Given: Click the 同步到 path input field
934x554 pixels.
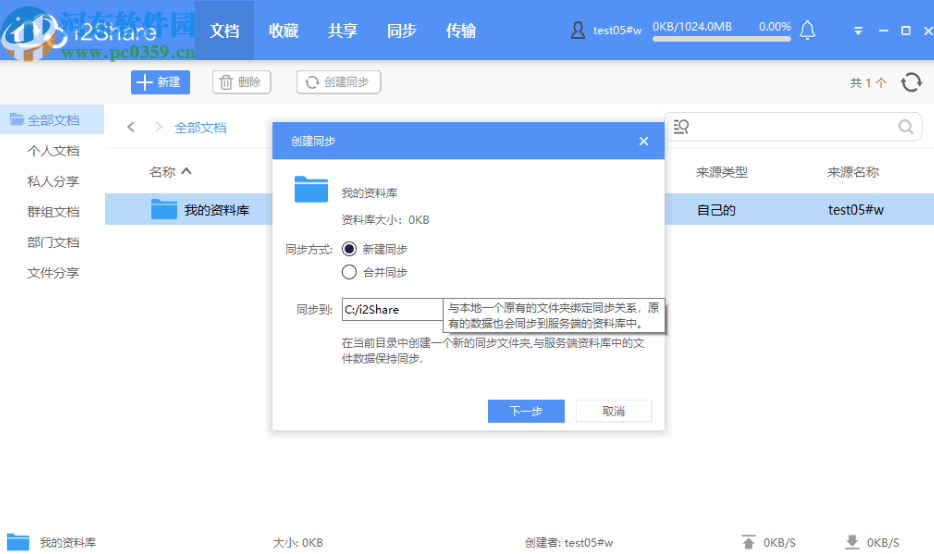Looking at the screenshot, I should coord(392,309).
